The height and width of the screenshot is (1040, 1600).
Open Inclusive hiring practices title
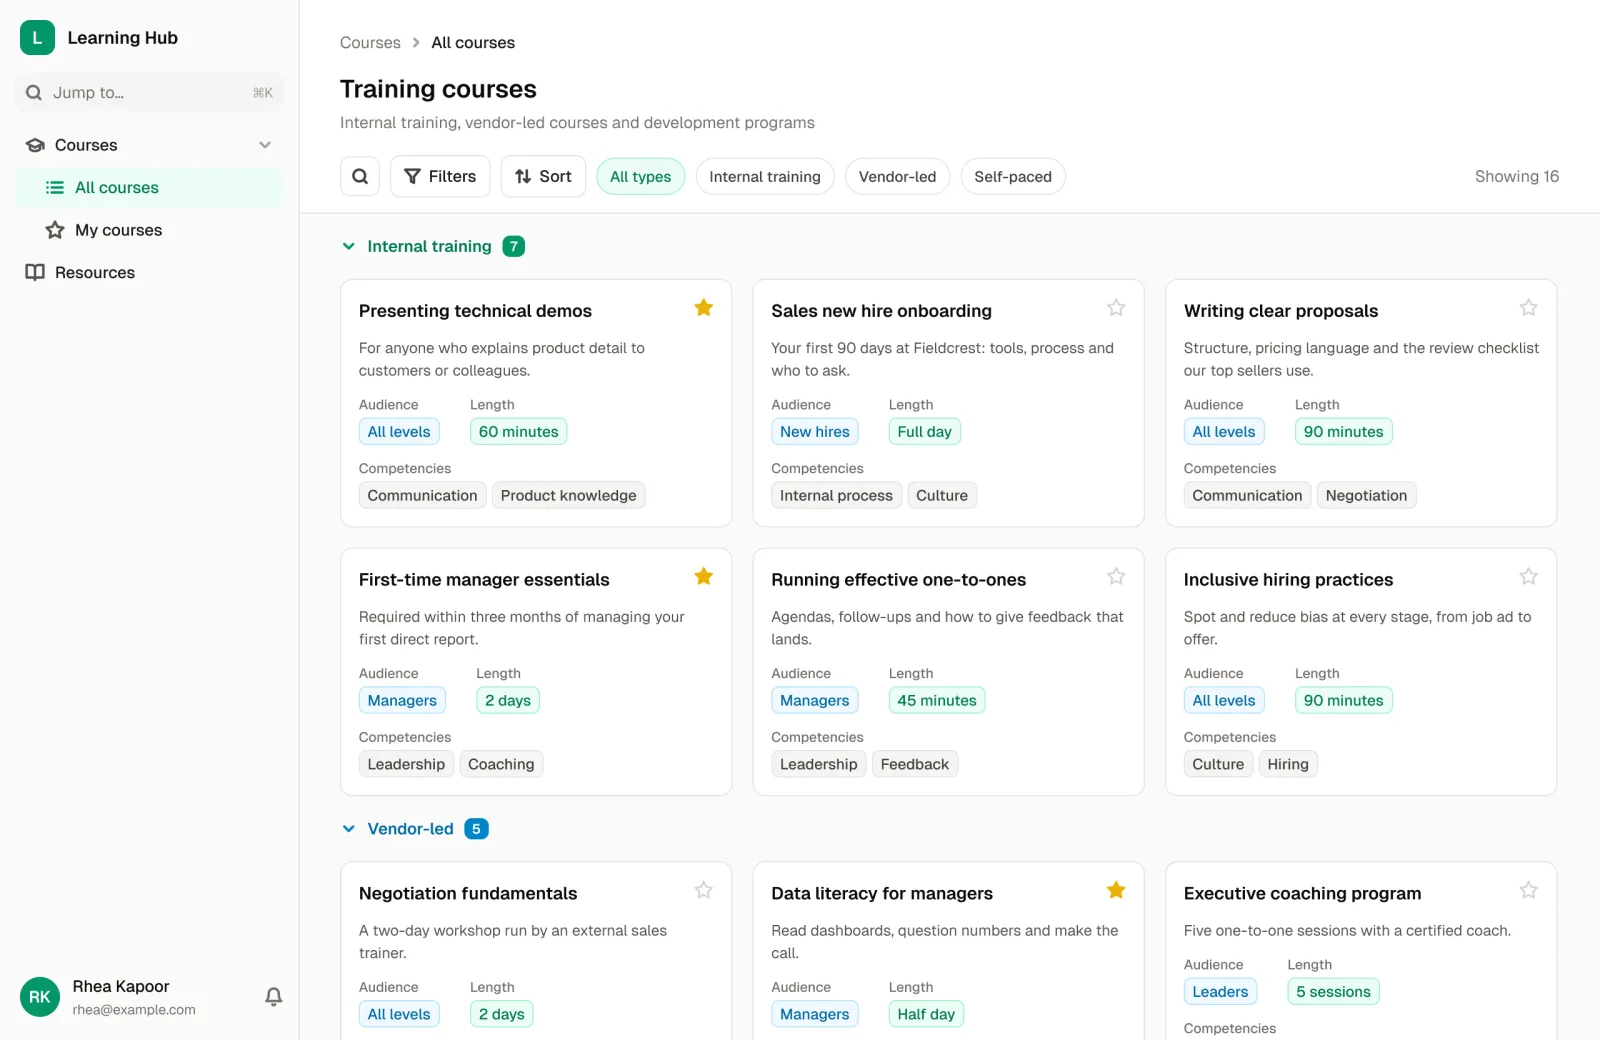point(1288,580)
